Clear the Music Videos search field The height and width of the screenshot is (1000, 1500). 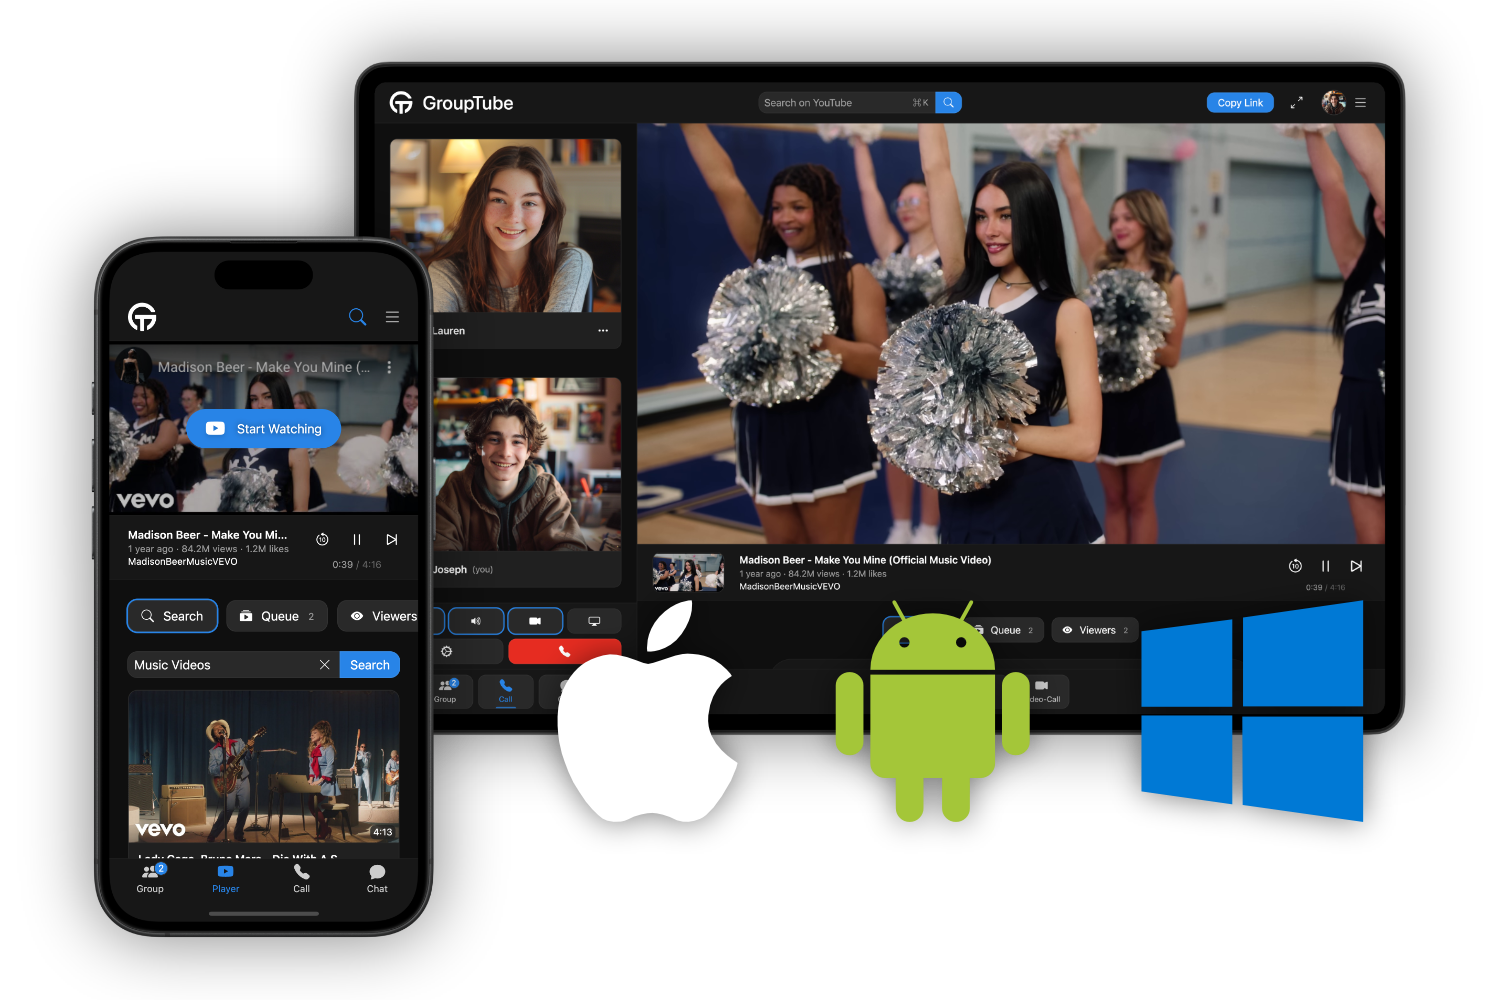pos(324,665)
